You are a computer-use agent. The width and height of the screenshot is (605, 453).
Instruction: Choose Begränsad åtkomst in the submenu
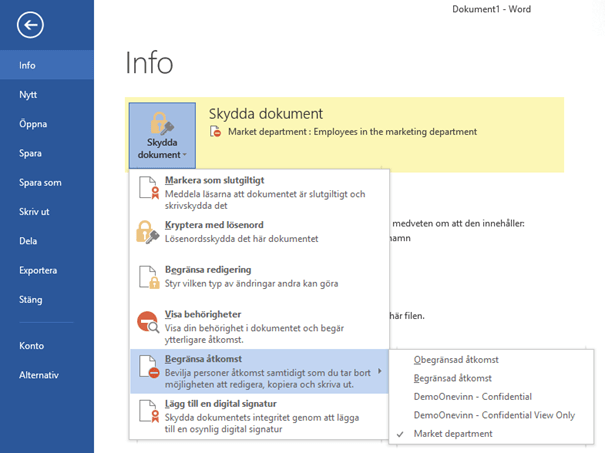[x=454, y=378]
